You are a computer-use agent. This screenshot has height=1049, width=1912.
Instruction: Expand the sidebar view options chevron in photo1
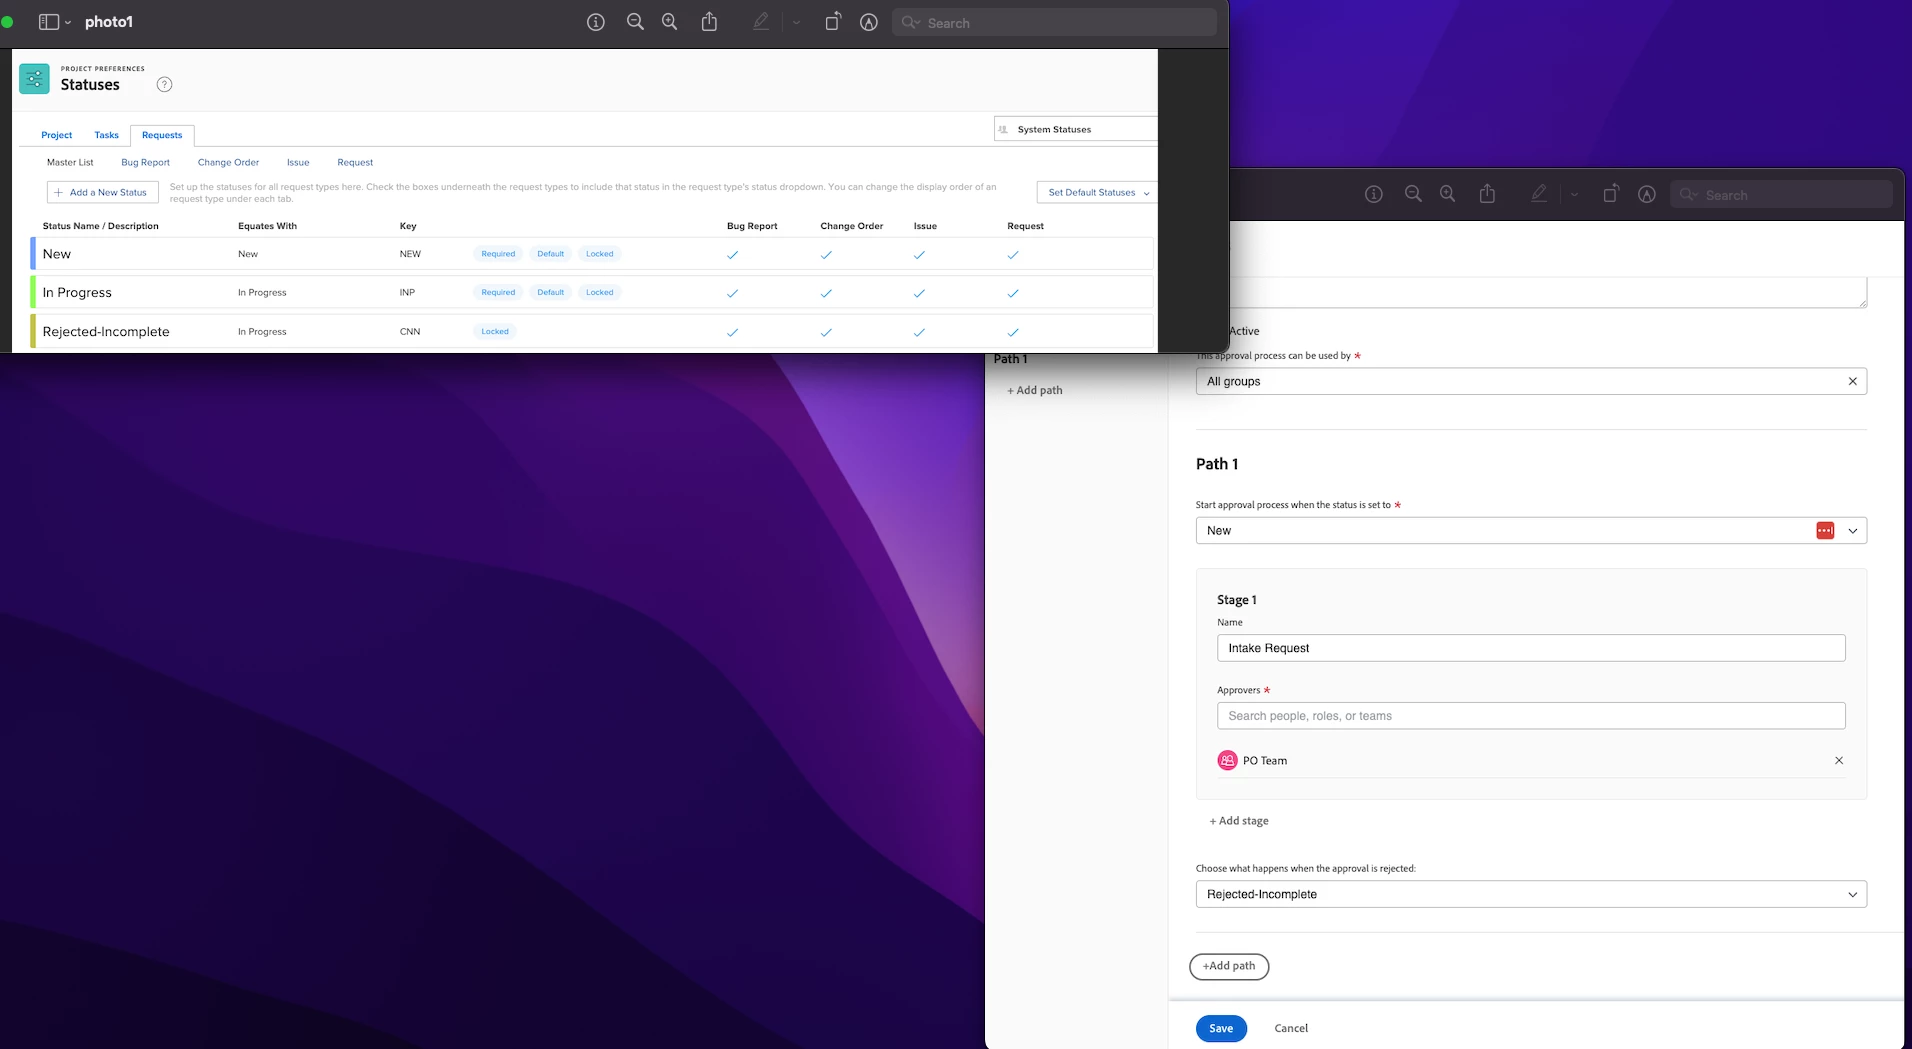[68, 22]
